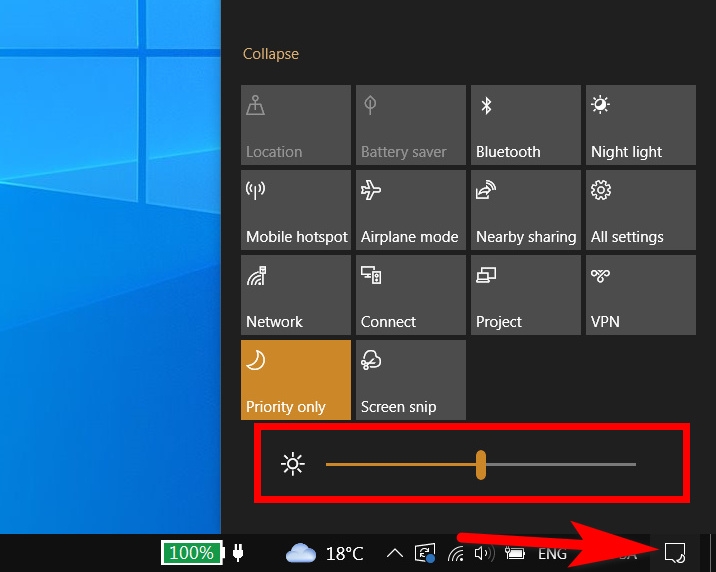Click the battery power tray icon
This screenshot has width=716, height=572.
point(515,553)
